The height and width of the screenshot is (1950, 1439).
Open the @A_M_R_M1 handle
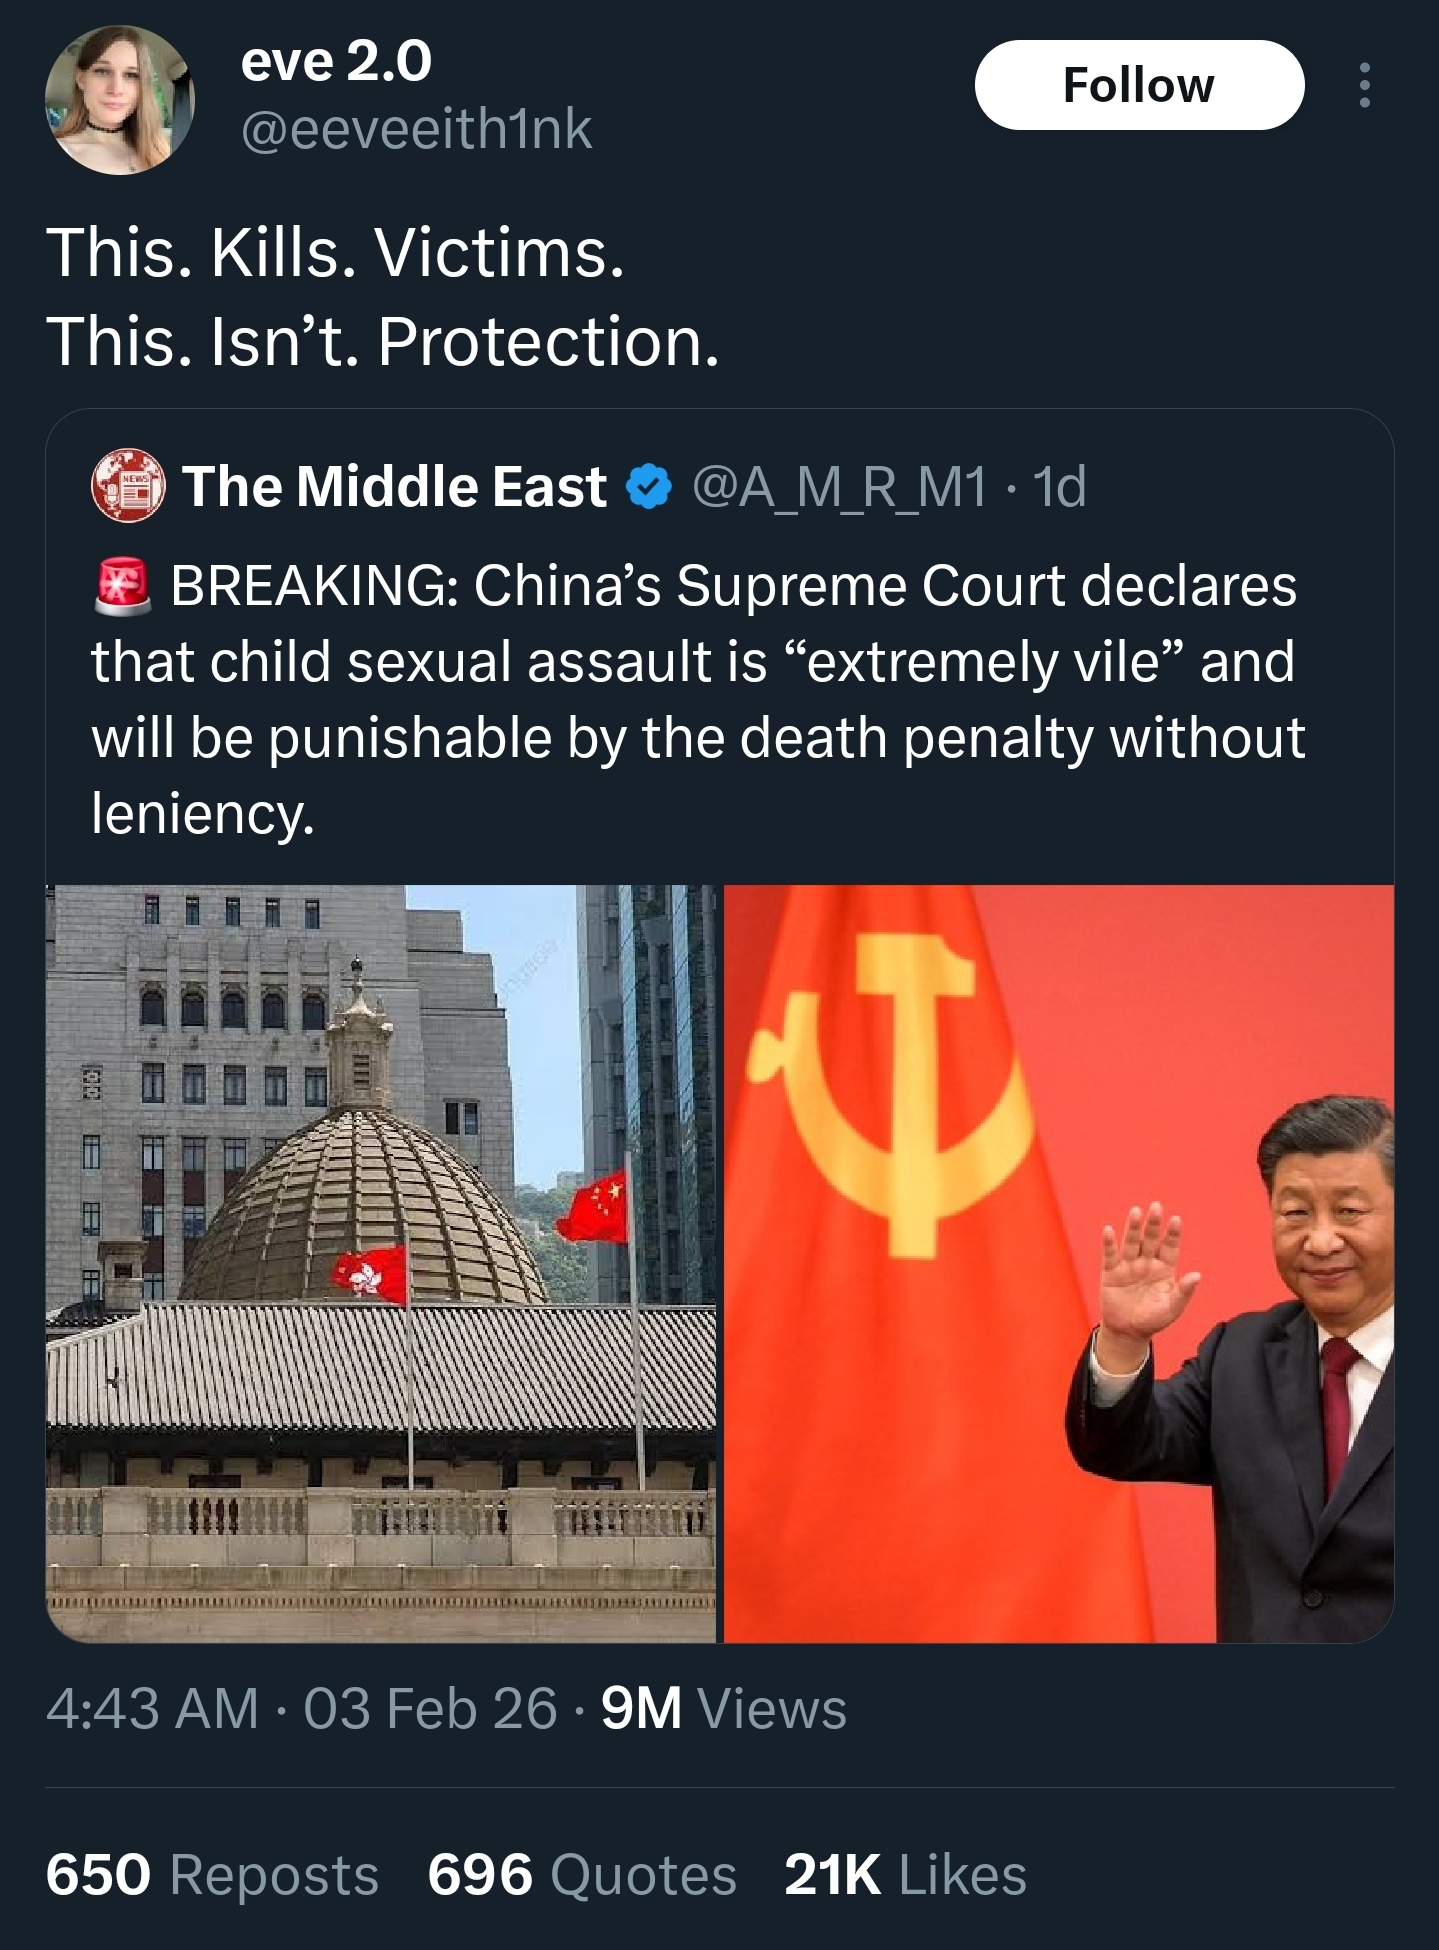[839, 487]
